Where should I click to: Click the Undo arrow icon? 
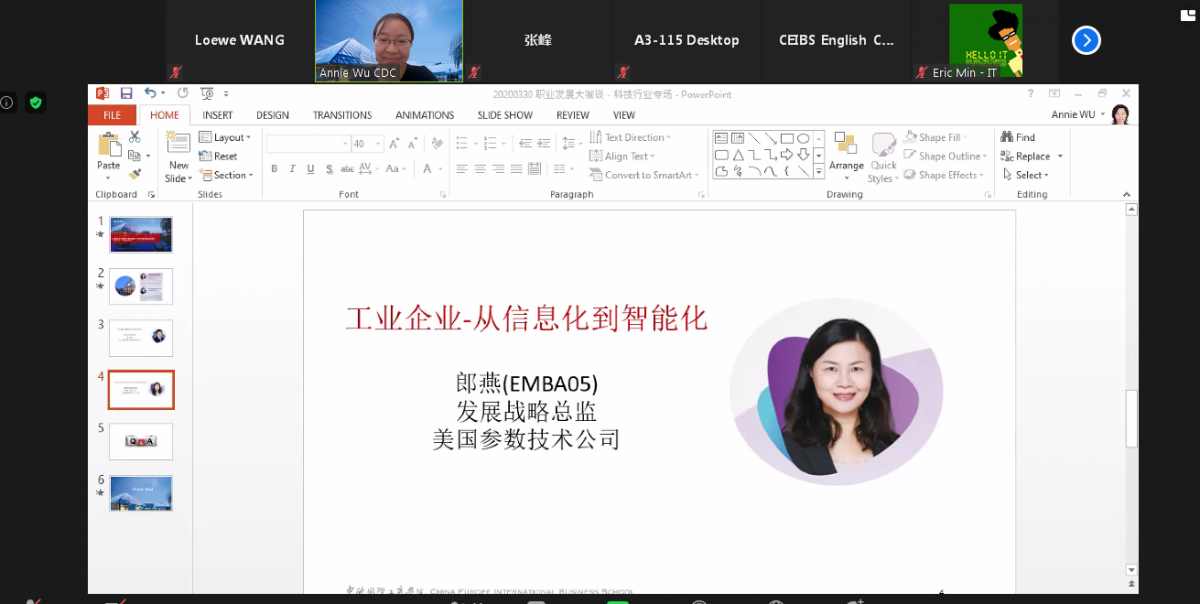(x=149, y=94)
